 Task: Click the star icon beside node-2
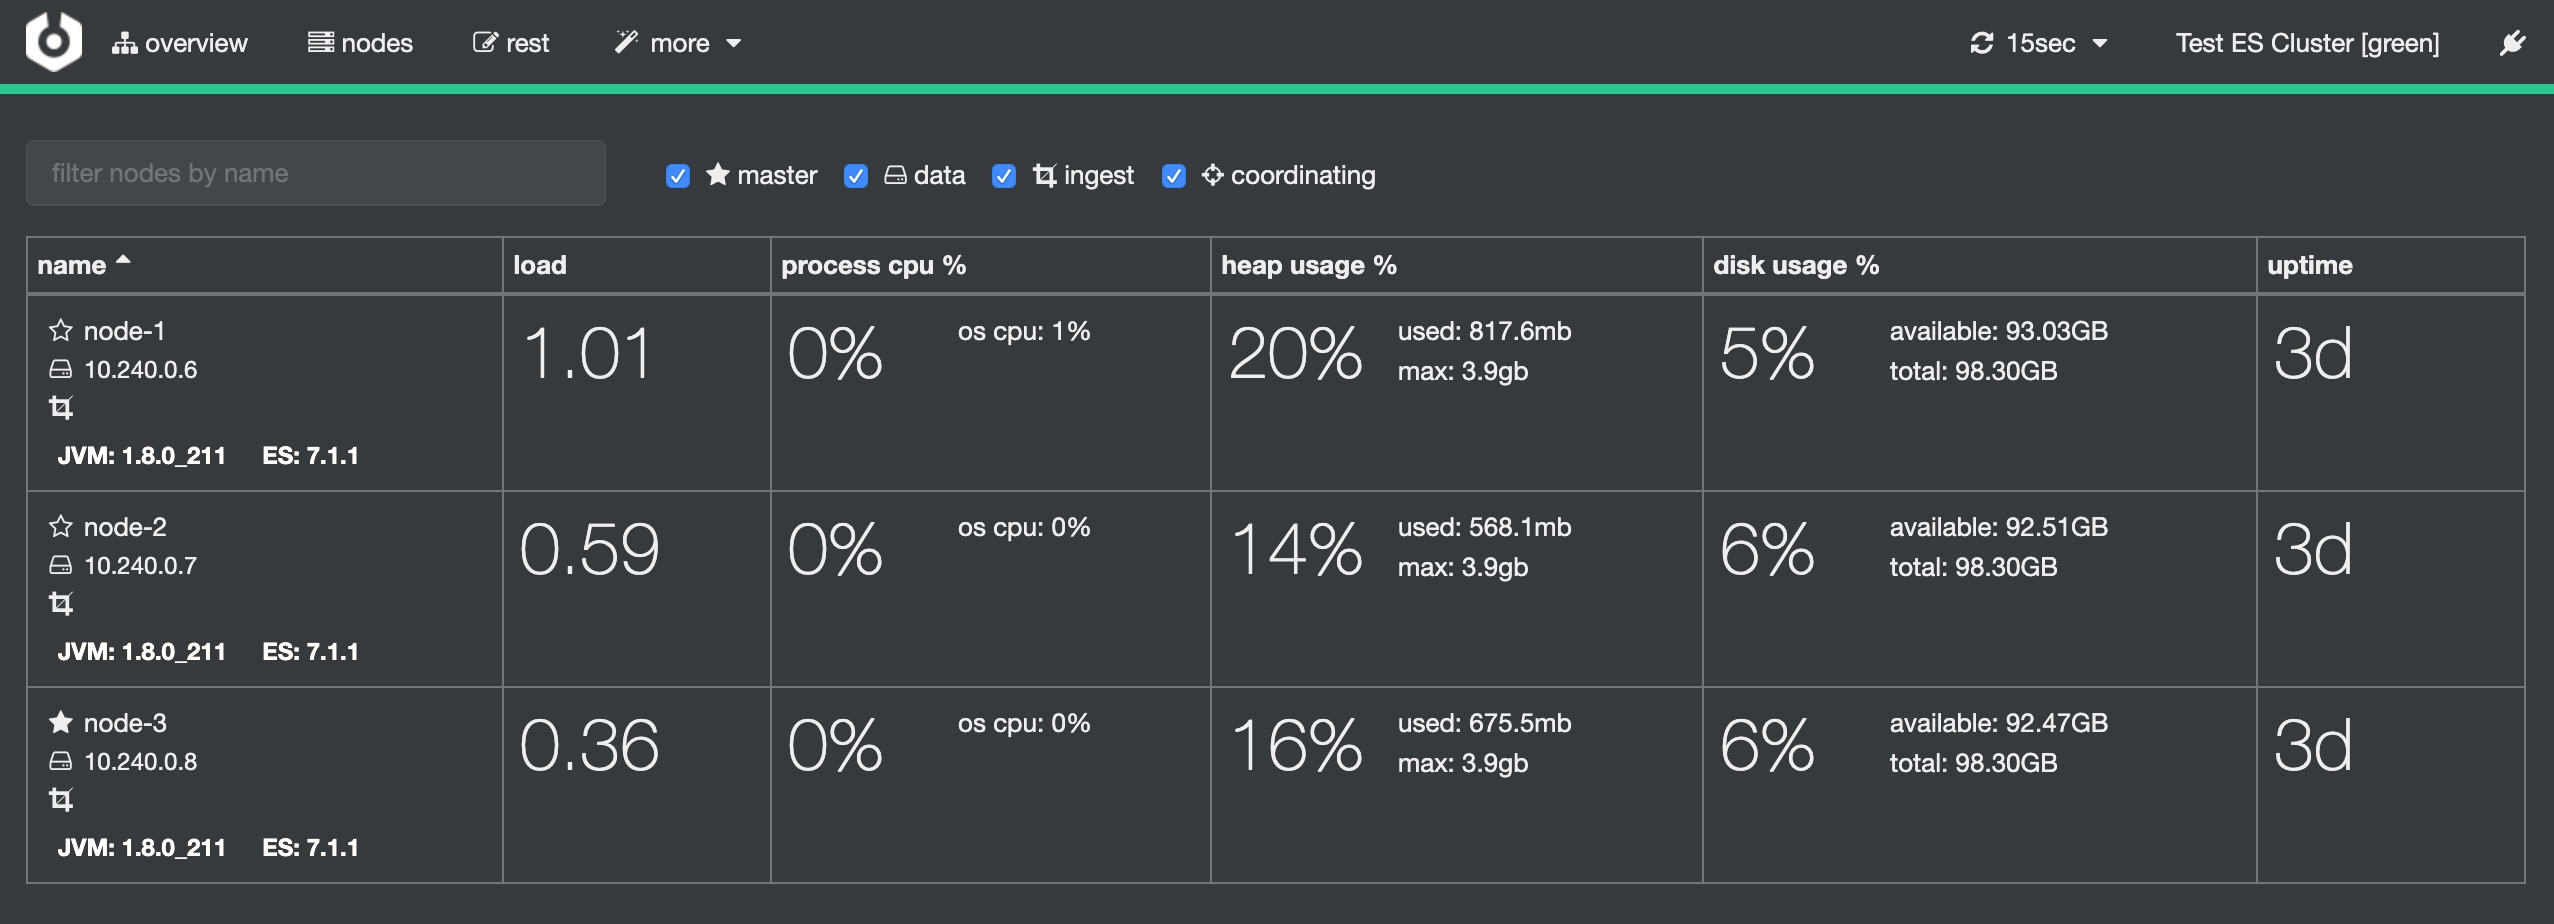click(x=61, y=527)
